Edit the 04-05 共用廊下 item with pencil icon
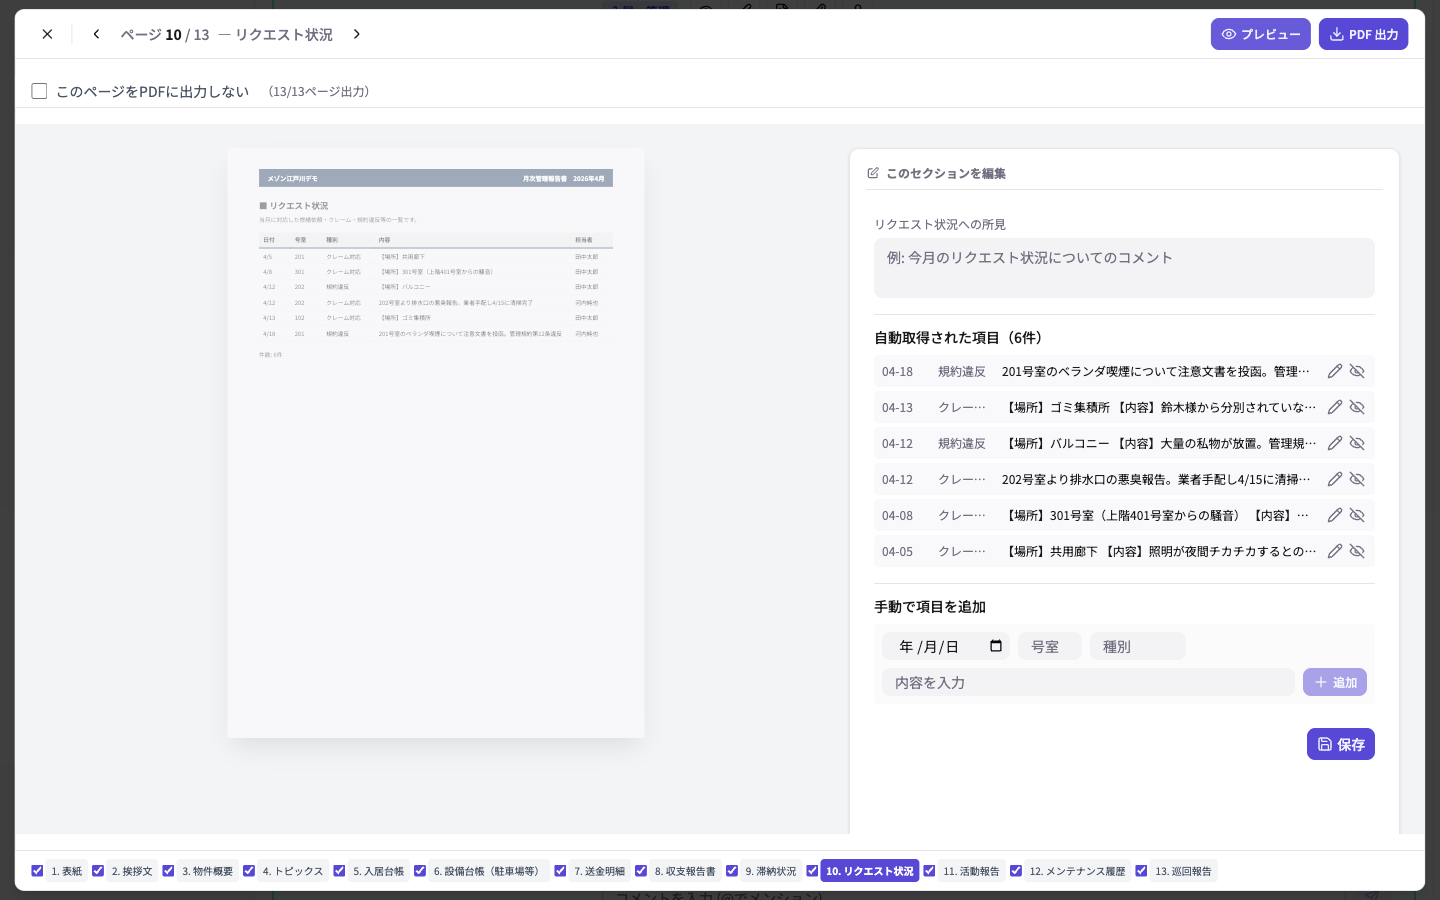1440x900 pixels. point(1335,551)
